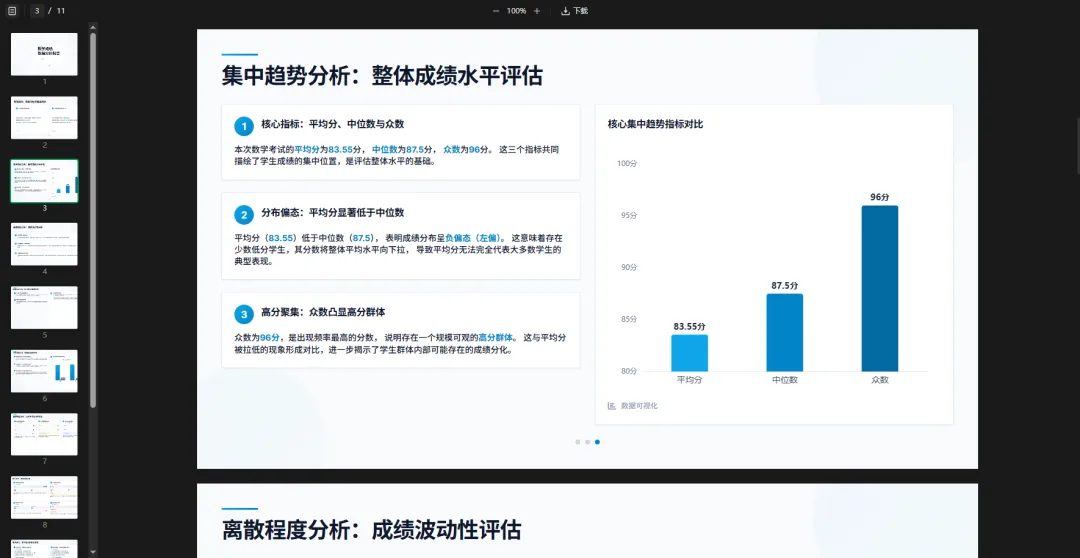
Task: Click the 中位数 bar in the chart
Action: [785, 333]
